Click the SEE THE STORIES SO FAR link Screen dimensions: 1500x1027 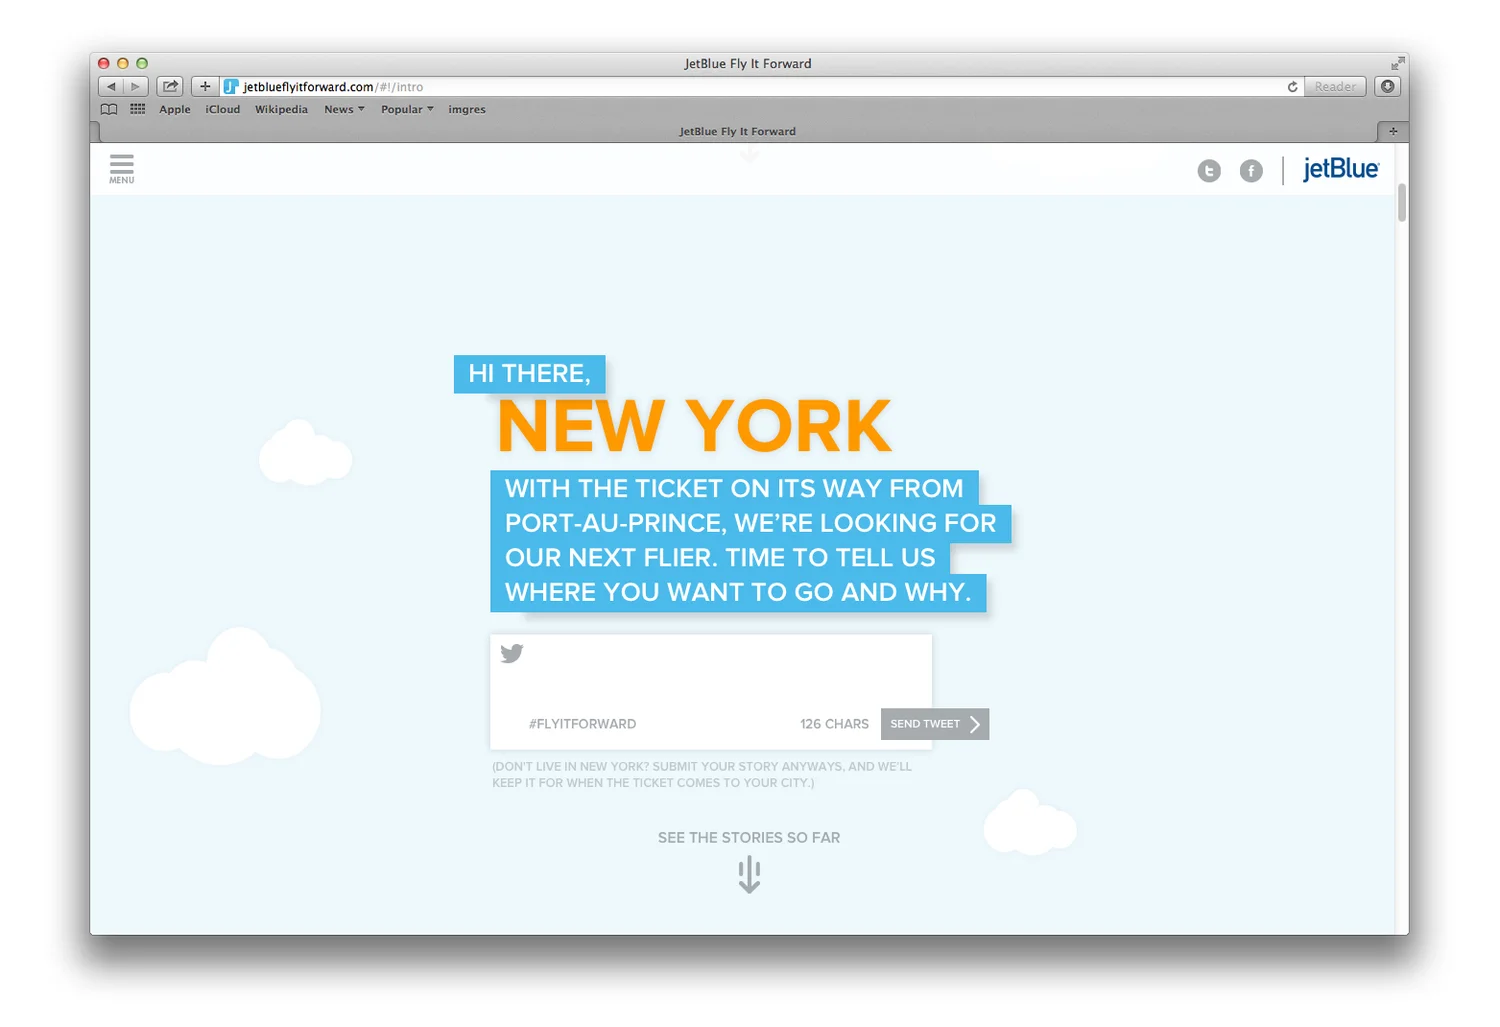749,838
